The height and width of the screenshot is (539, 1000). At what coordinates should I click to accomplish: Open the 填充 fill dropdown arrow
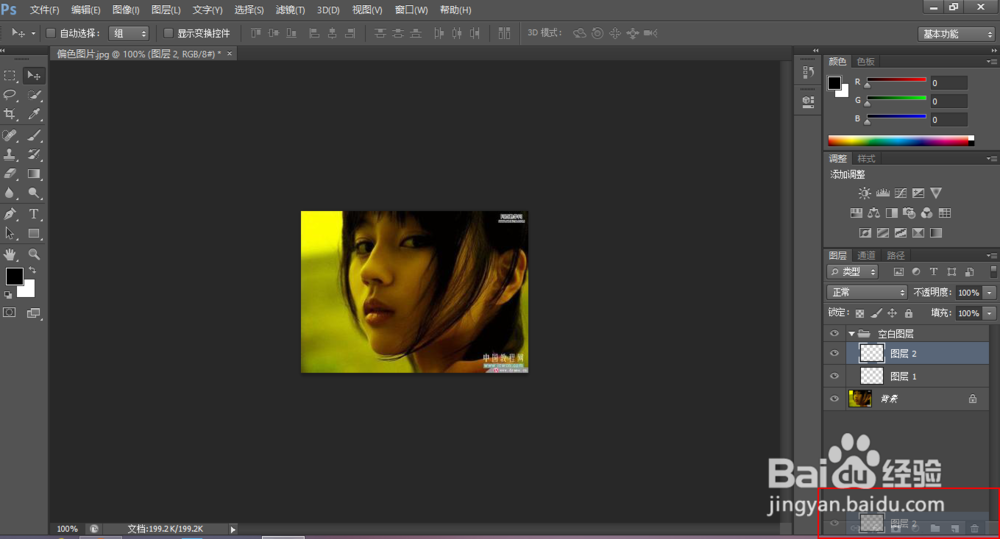click(x=989, y=313)
